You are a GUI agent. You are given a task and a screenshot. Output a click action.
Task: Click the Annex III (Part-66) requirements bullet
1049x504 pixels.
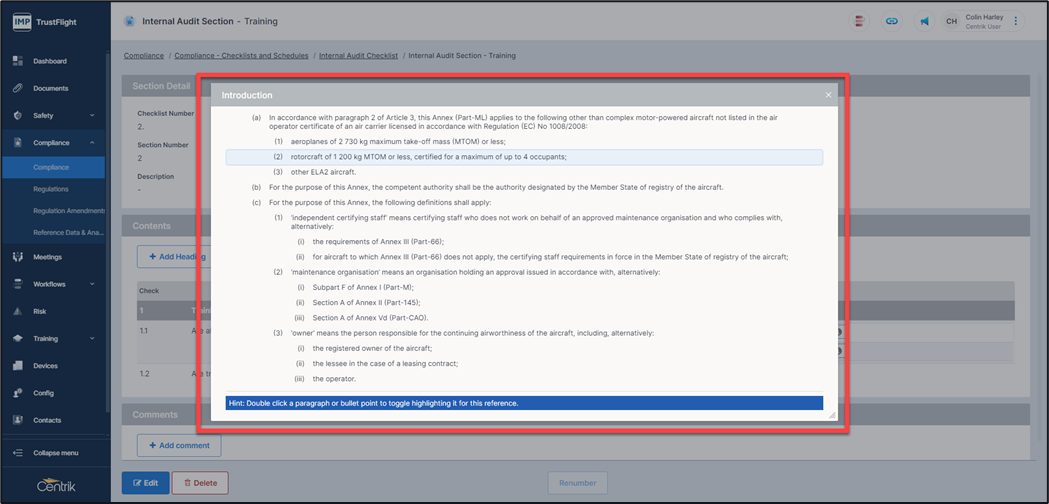(x=378, y=242)
